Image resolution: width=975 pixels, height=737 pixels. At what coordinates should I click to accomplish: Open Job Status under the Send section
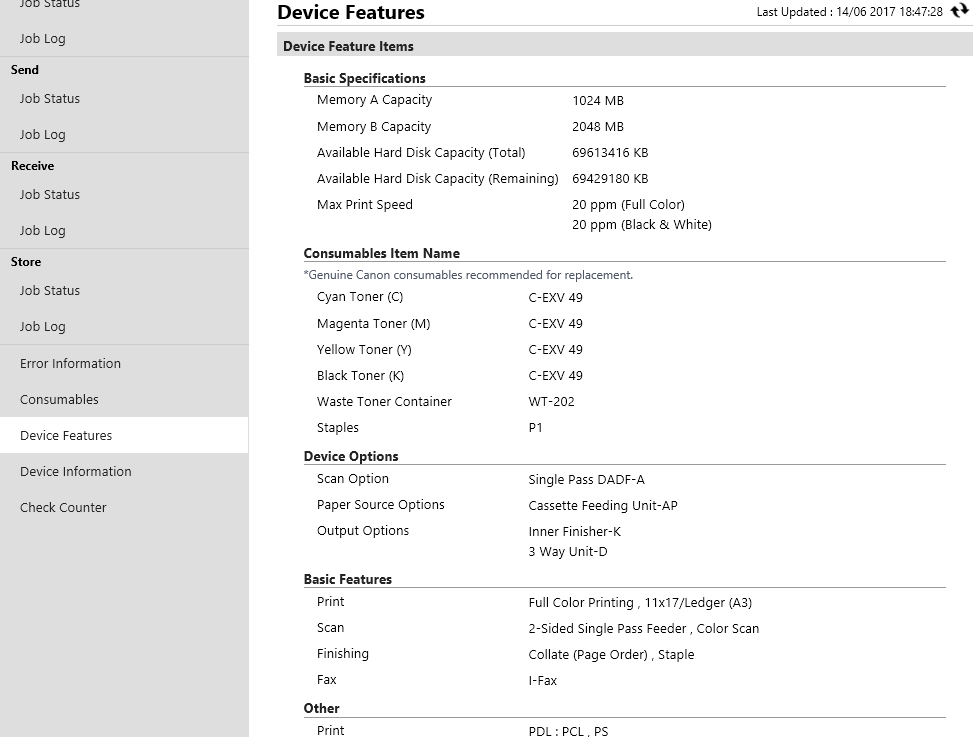[x=50, y=99]
